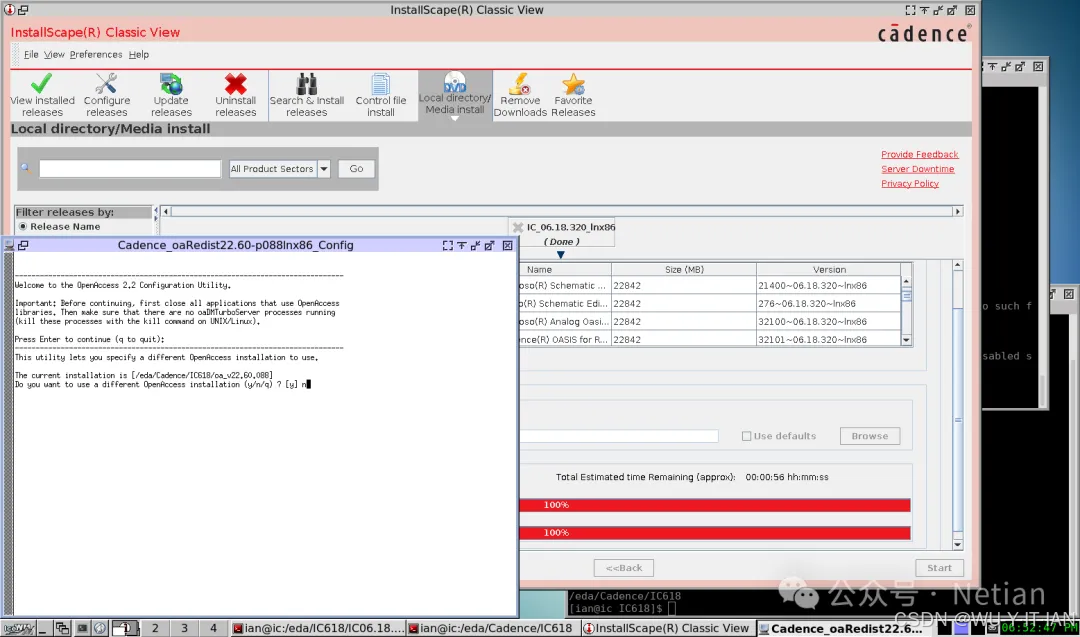Click the product table scroll up arrow
This screenshot has height=637, width=1080.
[x=906, y=281]
